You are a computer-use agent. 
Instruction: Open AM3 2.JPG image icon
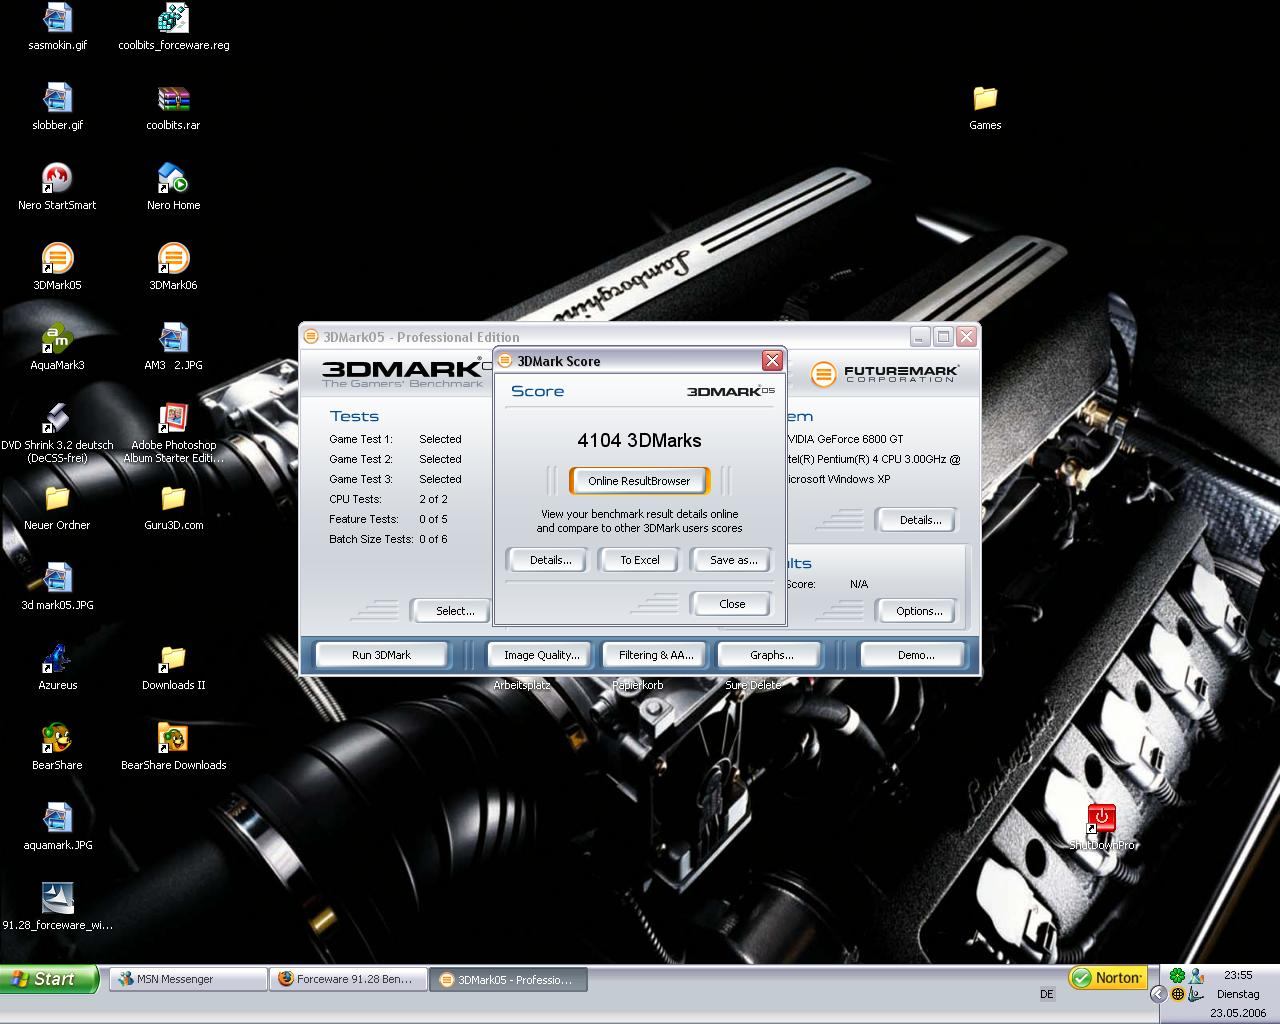click(x=173, y=347)
